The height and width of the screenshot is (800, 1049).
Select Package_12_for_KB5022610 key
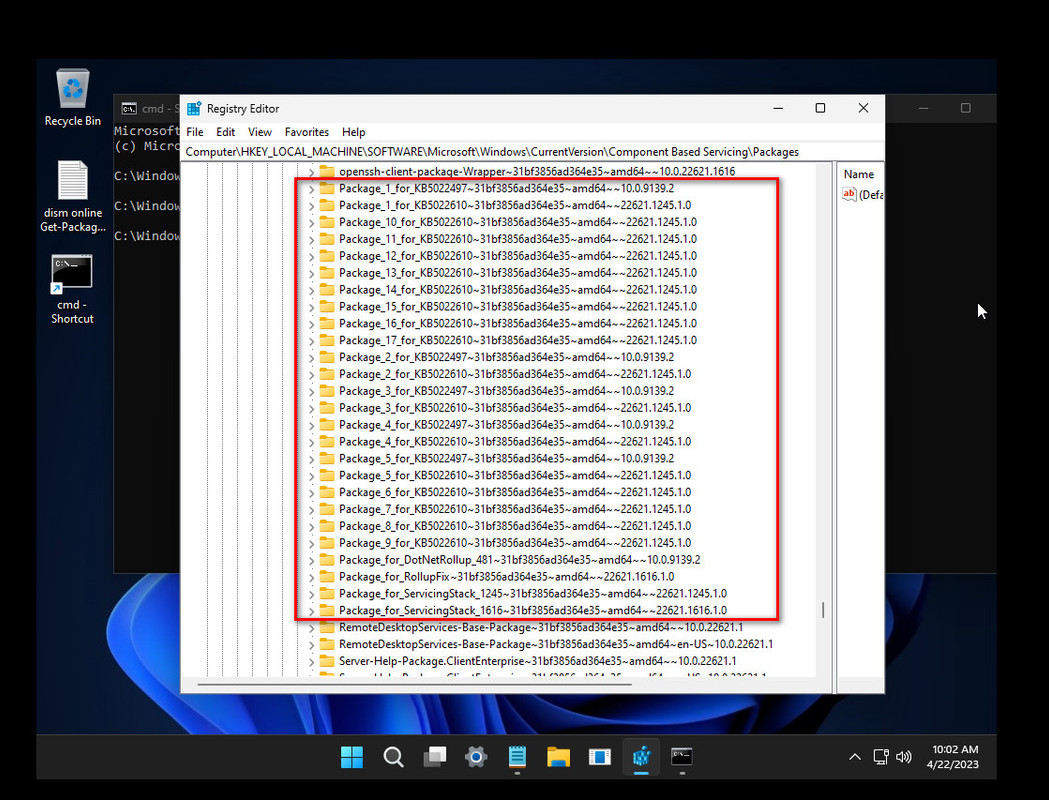tap(518, 256)
